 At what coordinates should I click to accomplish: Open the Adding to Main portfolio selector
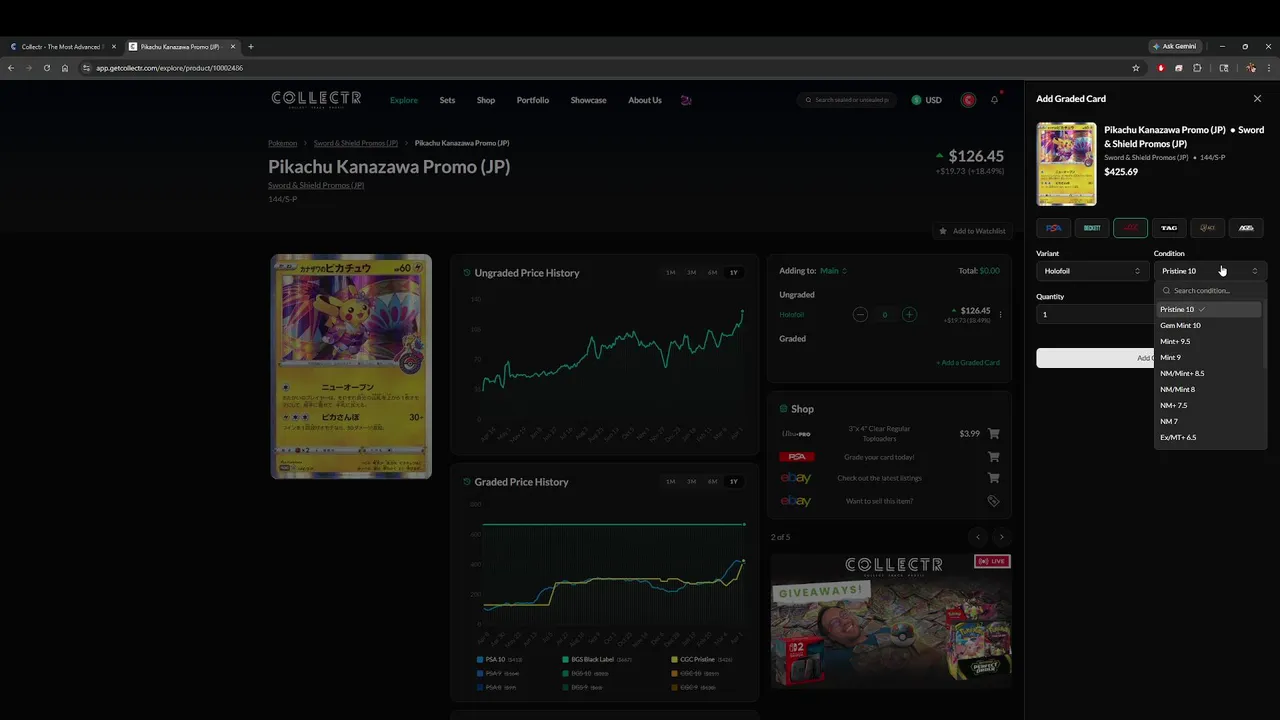pos(833,271)
